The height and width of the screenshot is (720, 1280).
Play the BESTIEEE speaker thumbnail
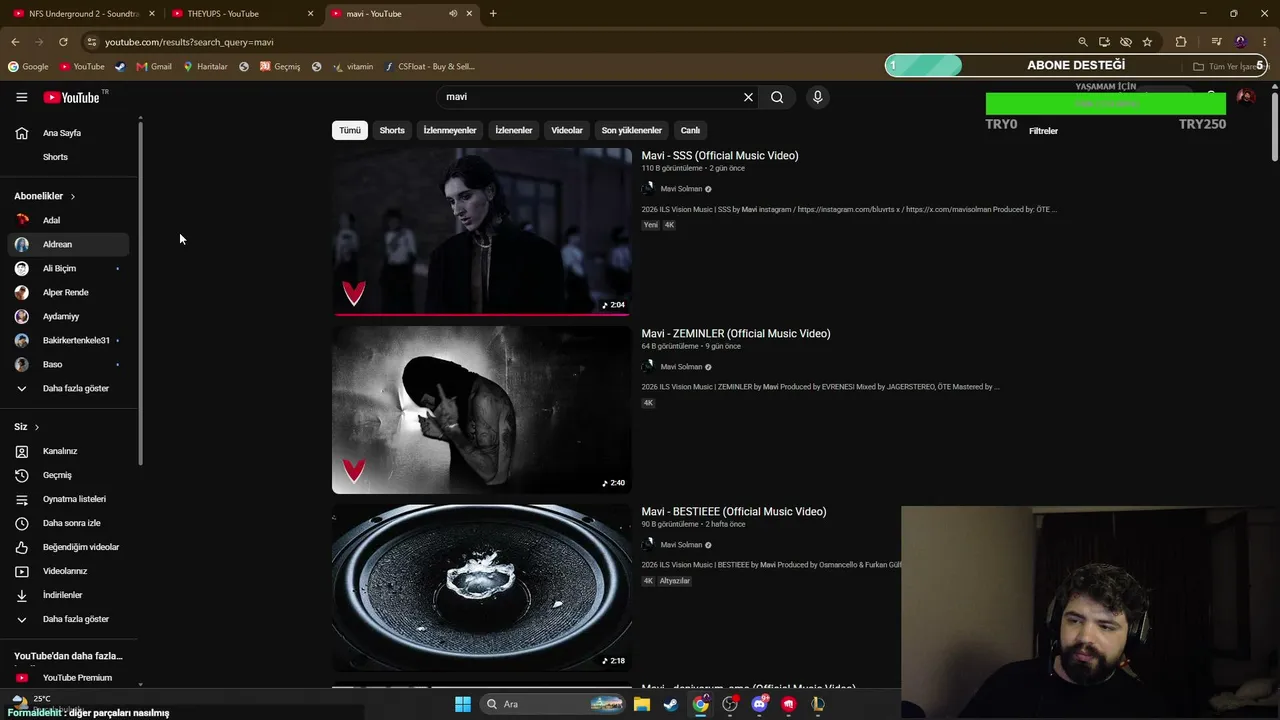pyautogui.click(x=482, y=588)
